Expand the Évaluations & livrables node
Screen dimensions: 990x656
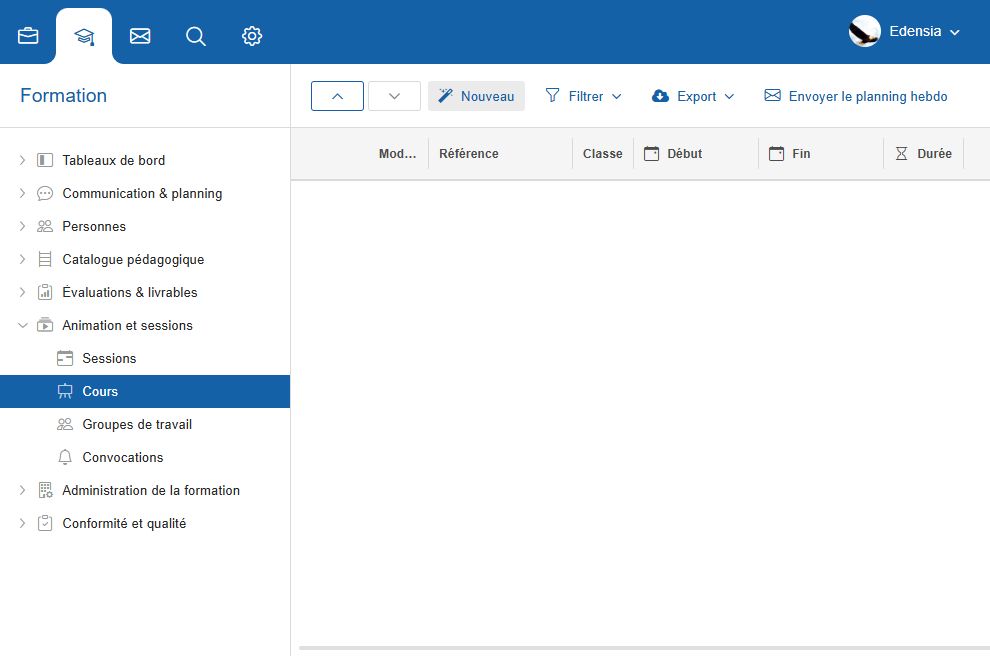click(x=22, y=292)
